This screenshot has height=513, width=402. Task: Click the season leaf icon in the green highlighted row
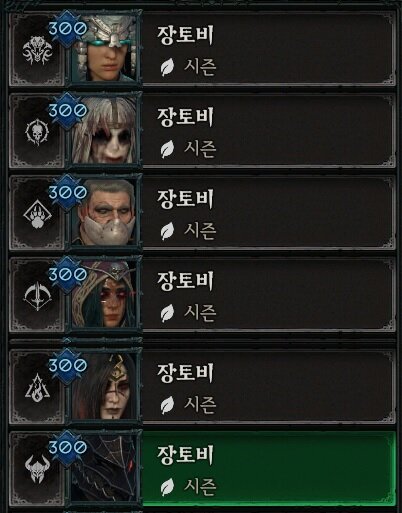tap(167, 487)
